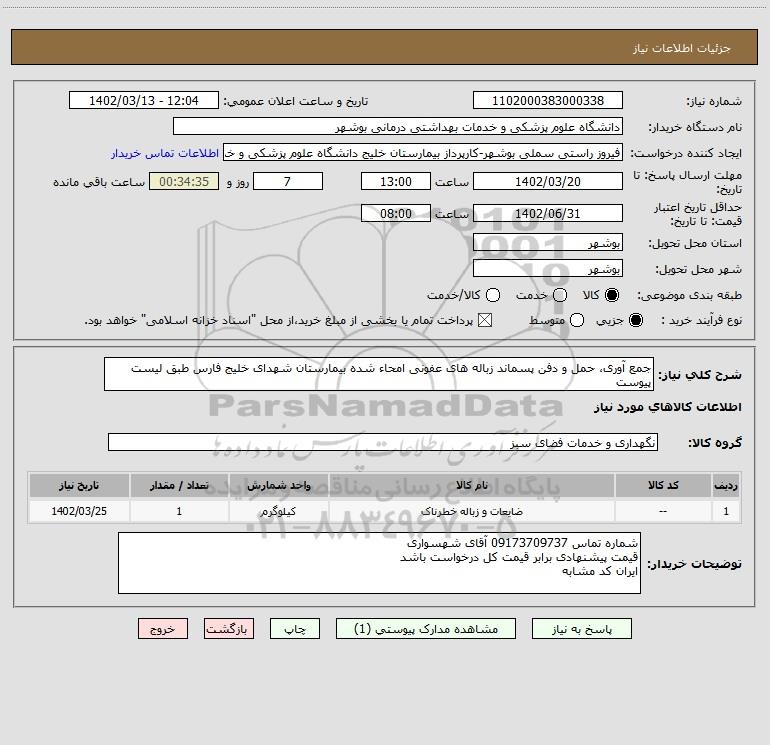This screenshot has height=745, width=770.
Task: Click the استان محل تحویل field بوشهر
Action: (548, 242)
